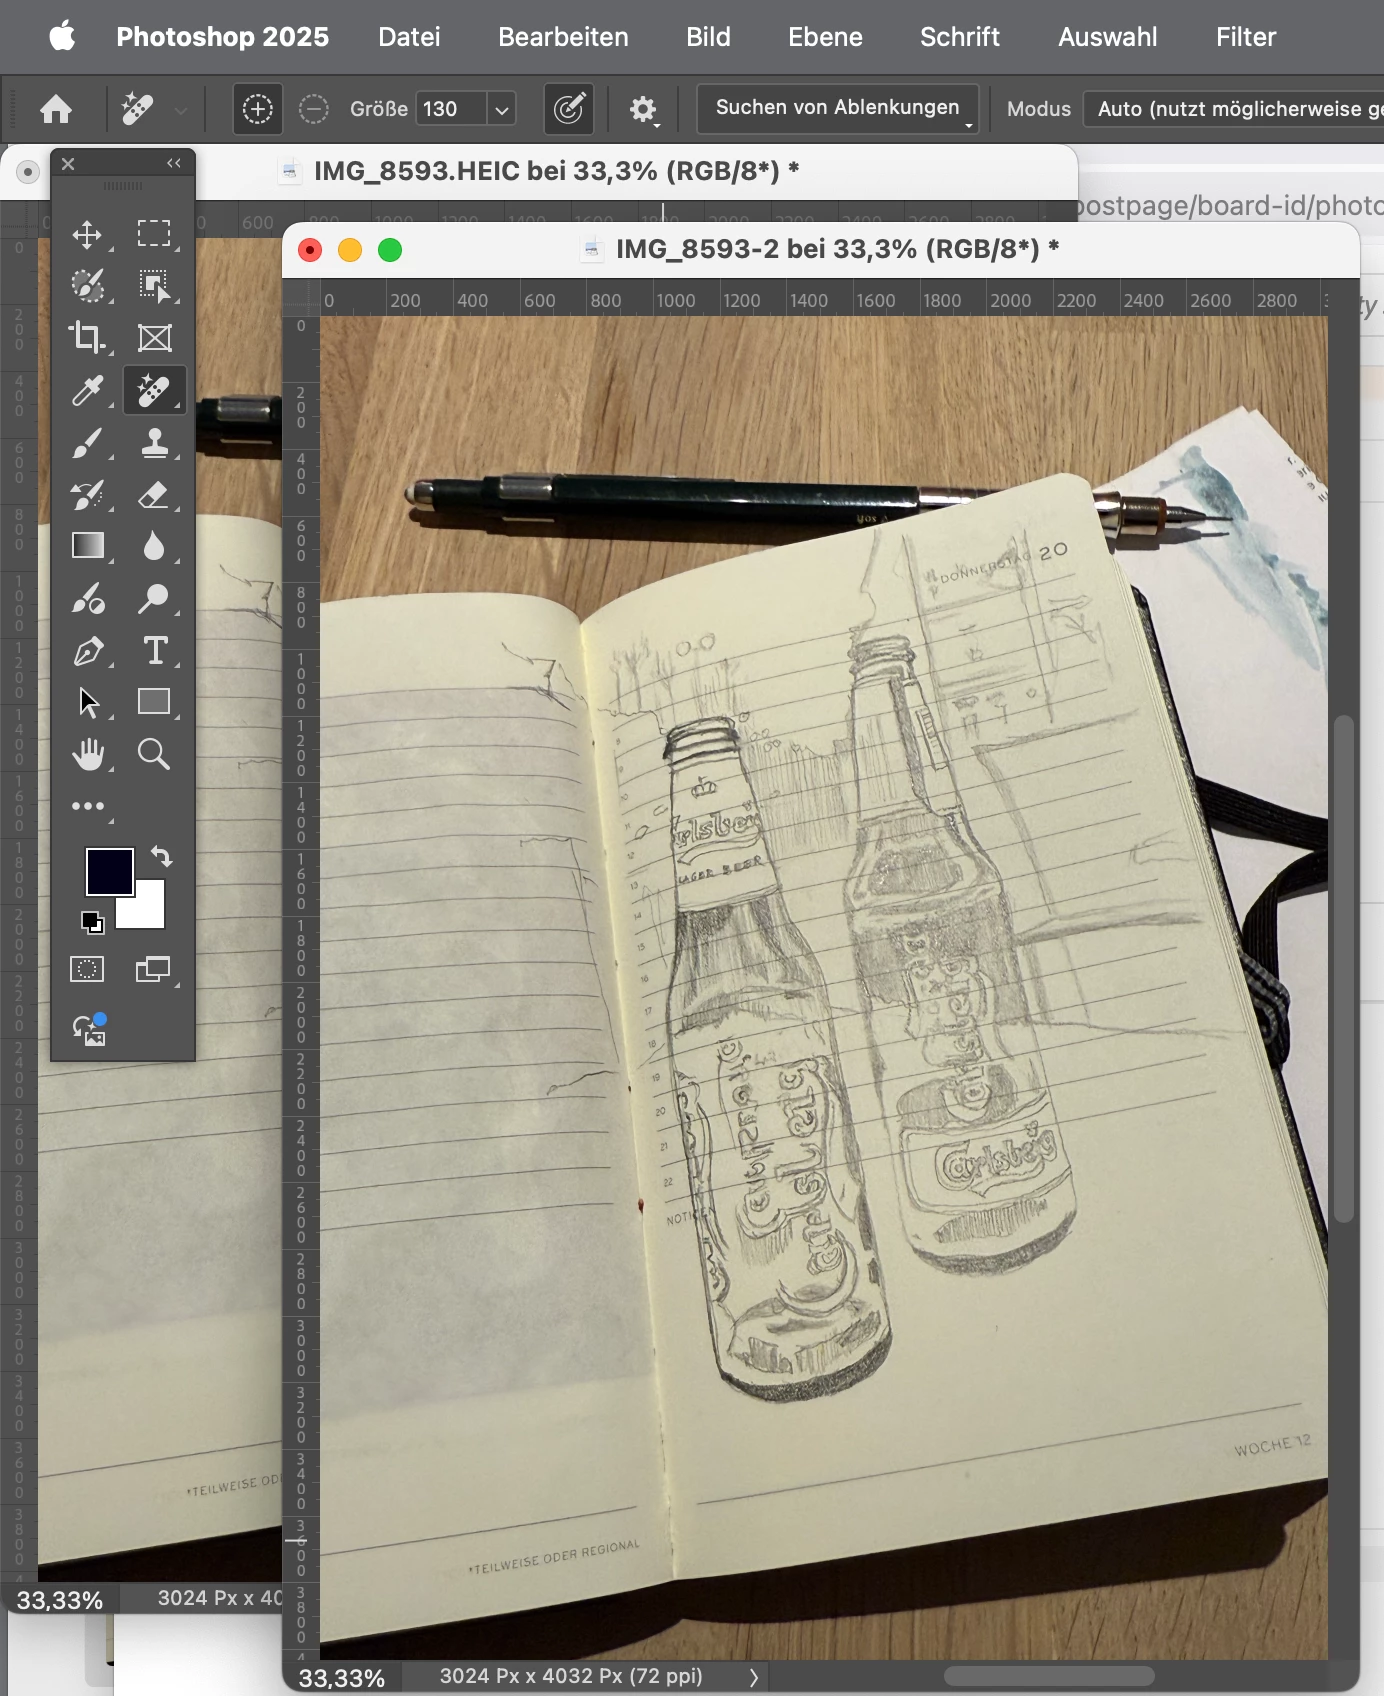Screen dimensions: 1384x1696
Task: Select the Dodge tool
Action: [x=154, y=598]
